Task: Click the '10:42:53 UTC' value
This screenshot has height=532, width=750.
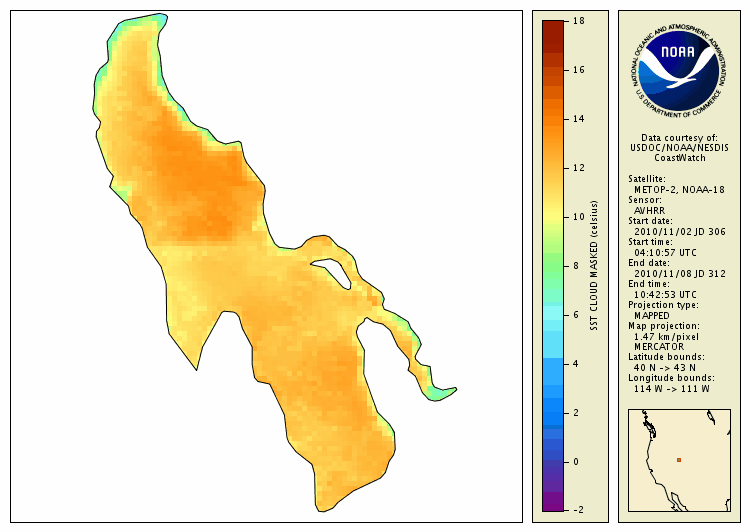Action: pos(665,295)
